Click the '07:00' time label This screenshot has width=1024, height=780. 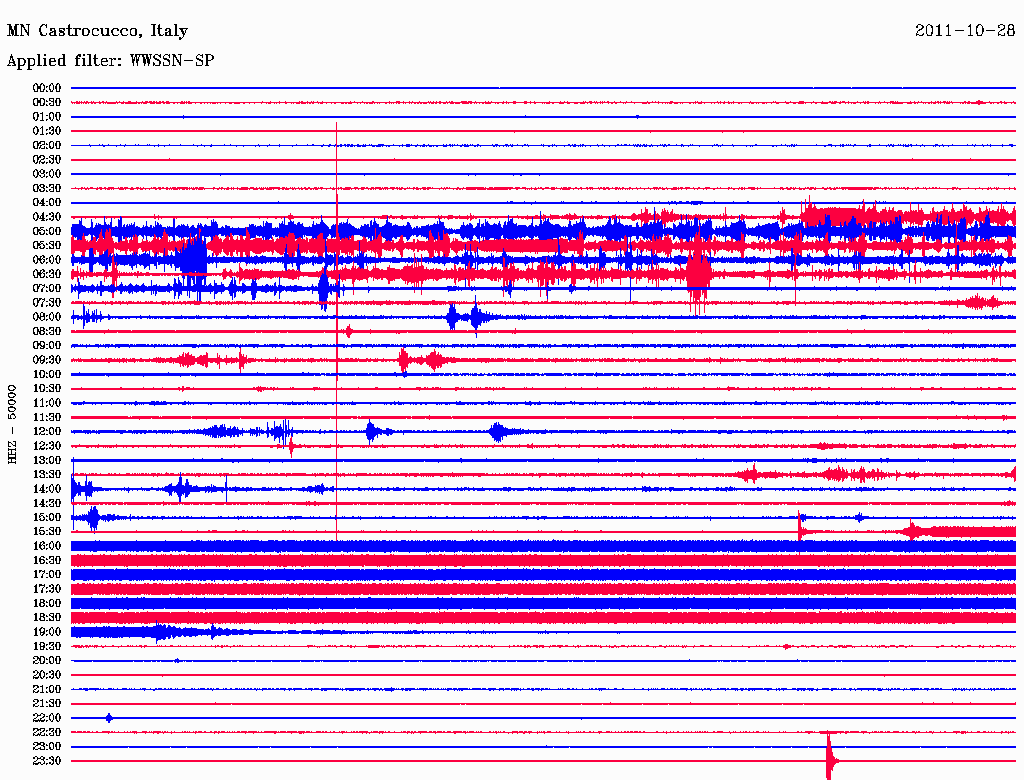click(x=47, y=288)
